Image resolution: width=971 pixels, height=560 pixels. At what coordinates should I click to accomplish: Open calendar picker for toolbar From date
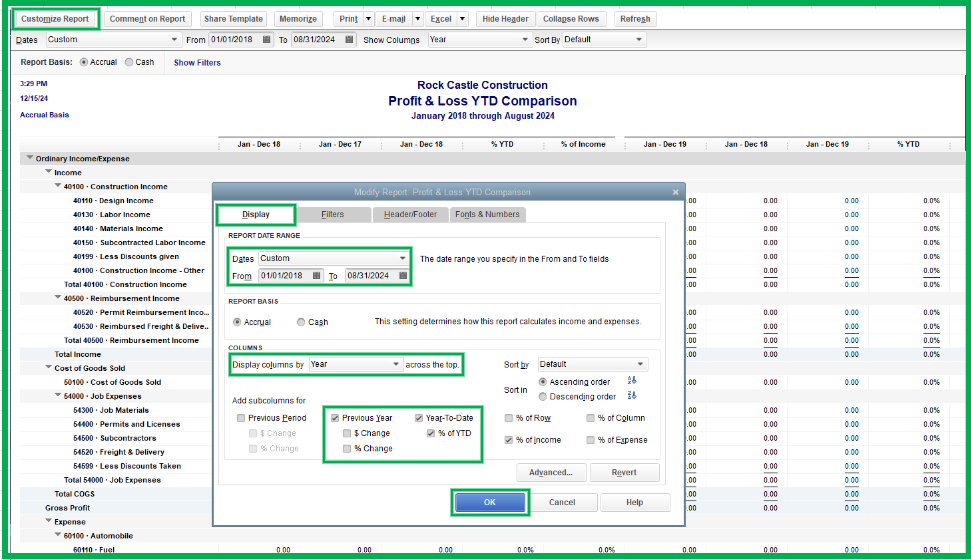pyautogui.click(x=267, y=40)
